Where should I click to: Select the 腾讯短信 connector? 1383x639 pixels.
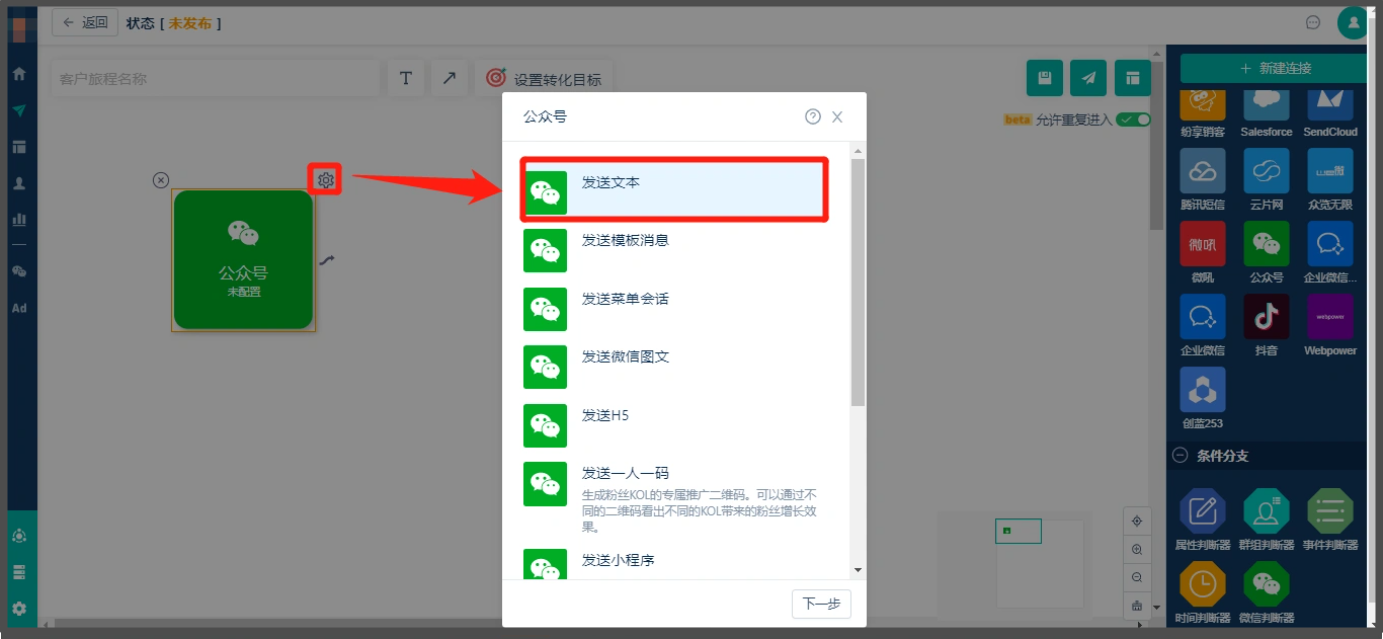click(1202, 180)
